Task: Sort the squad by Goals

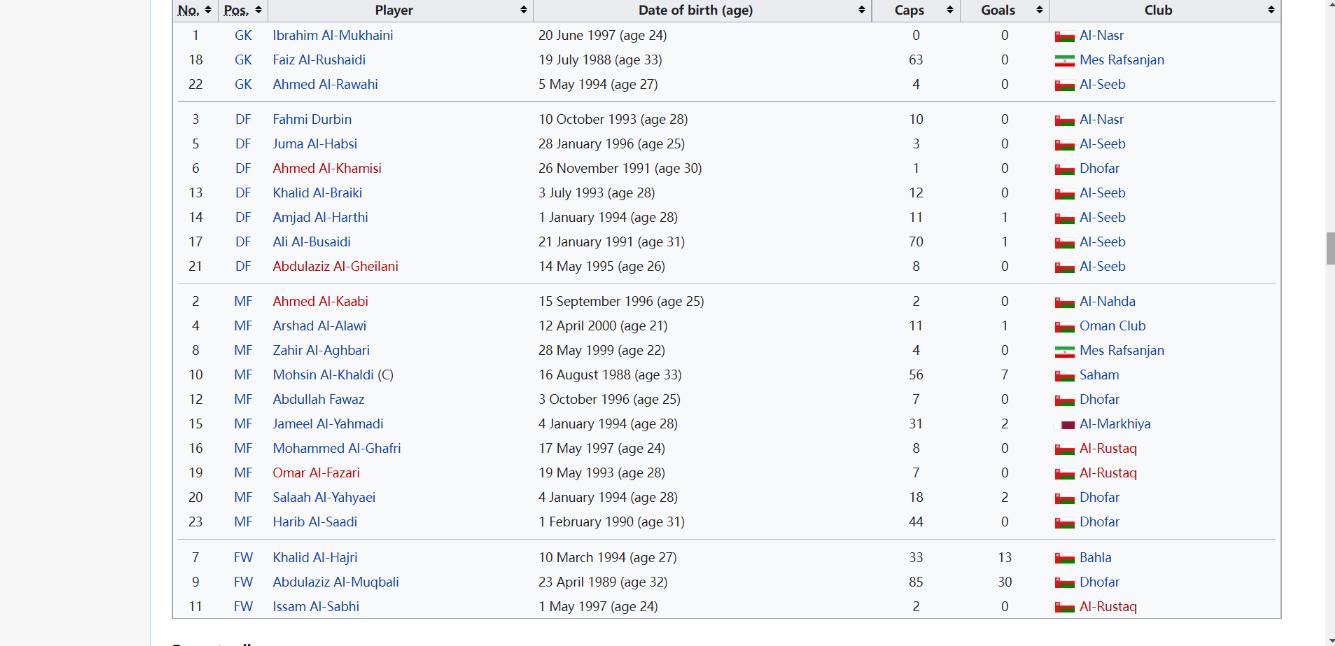Action: pos(1040,10)
